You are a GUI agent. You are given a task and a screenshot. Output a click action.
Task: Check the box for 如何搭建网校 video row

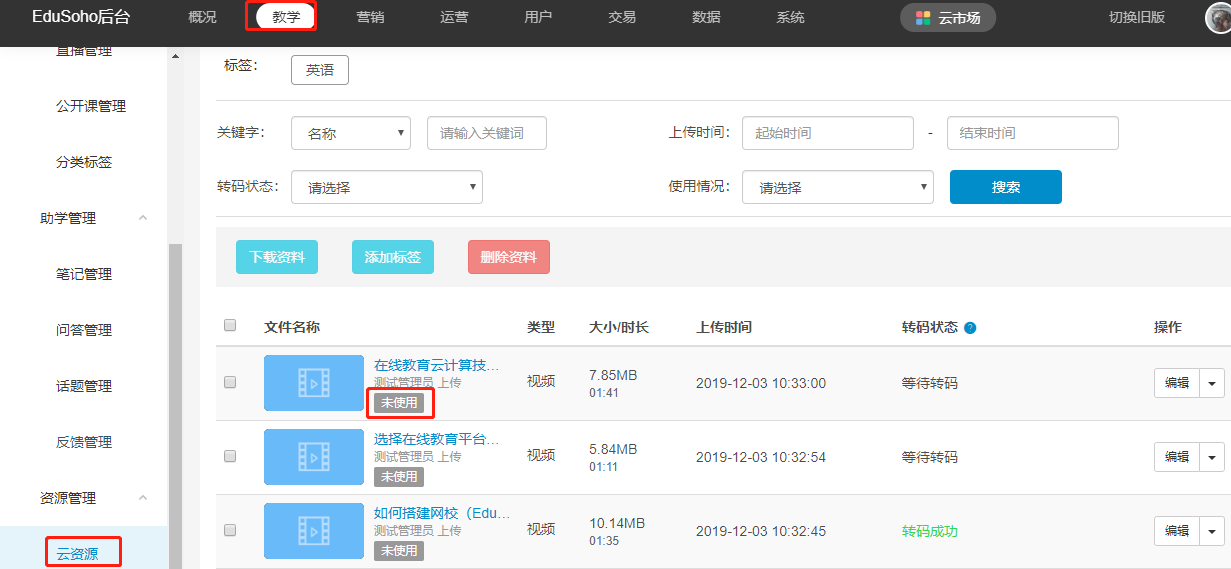(x=230, y=530)
